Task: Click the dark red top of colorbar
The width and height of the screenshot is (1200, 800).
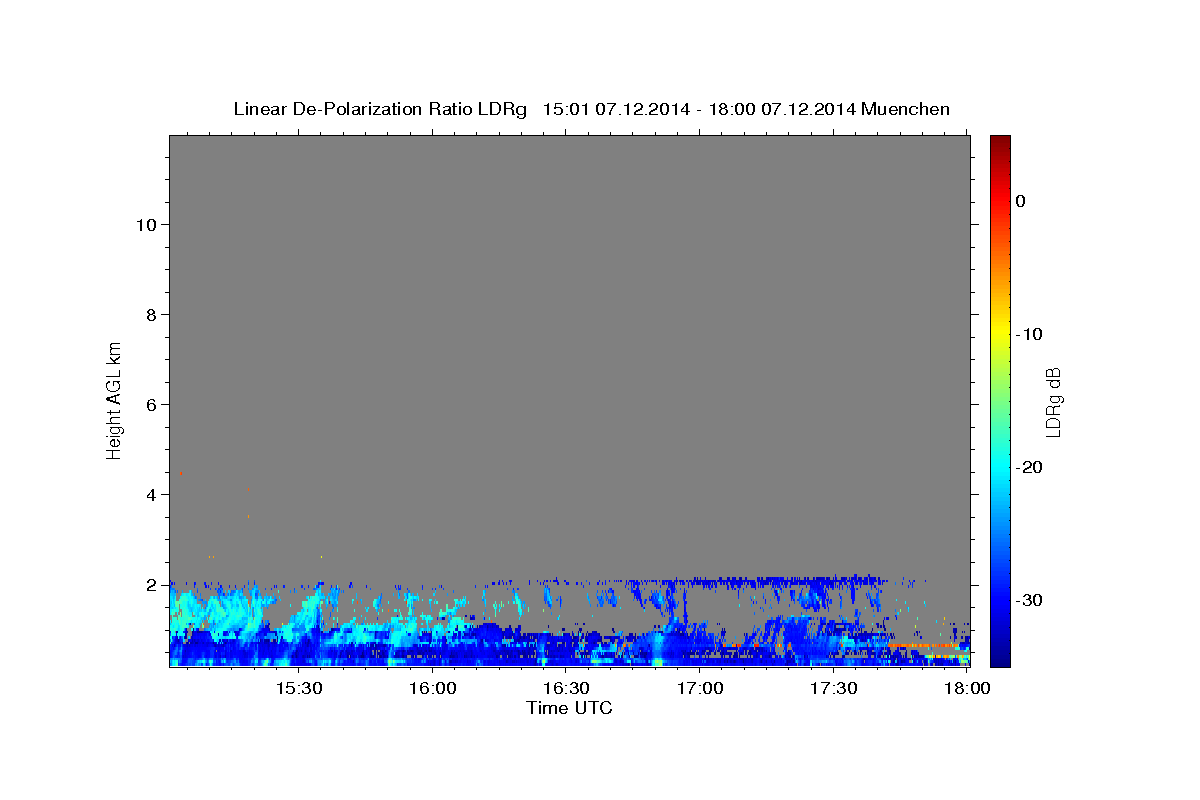Action: point(1000,143)
